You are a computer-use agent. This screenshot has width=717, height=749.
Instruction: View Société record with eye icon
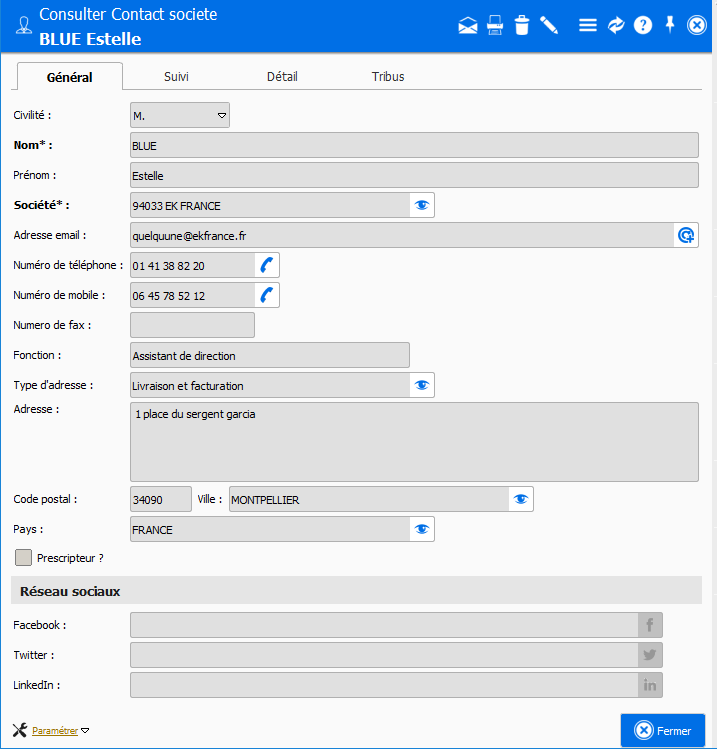(x=422, y=205)
